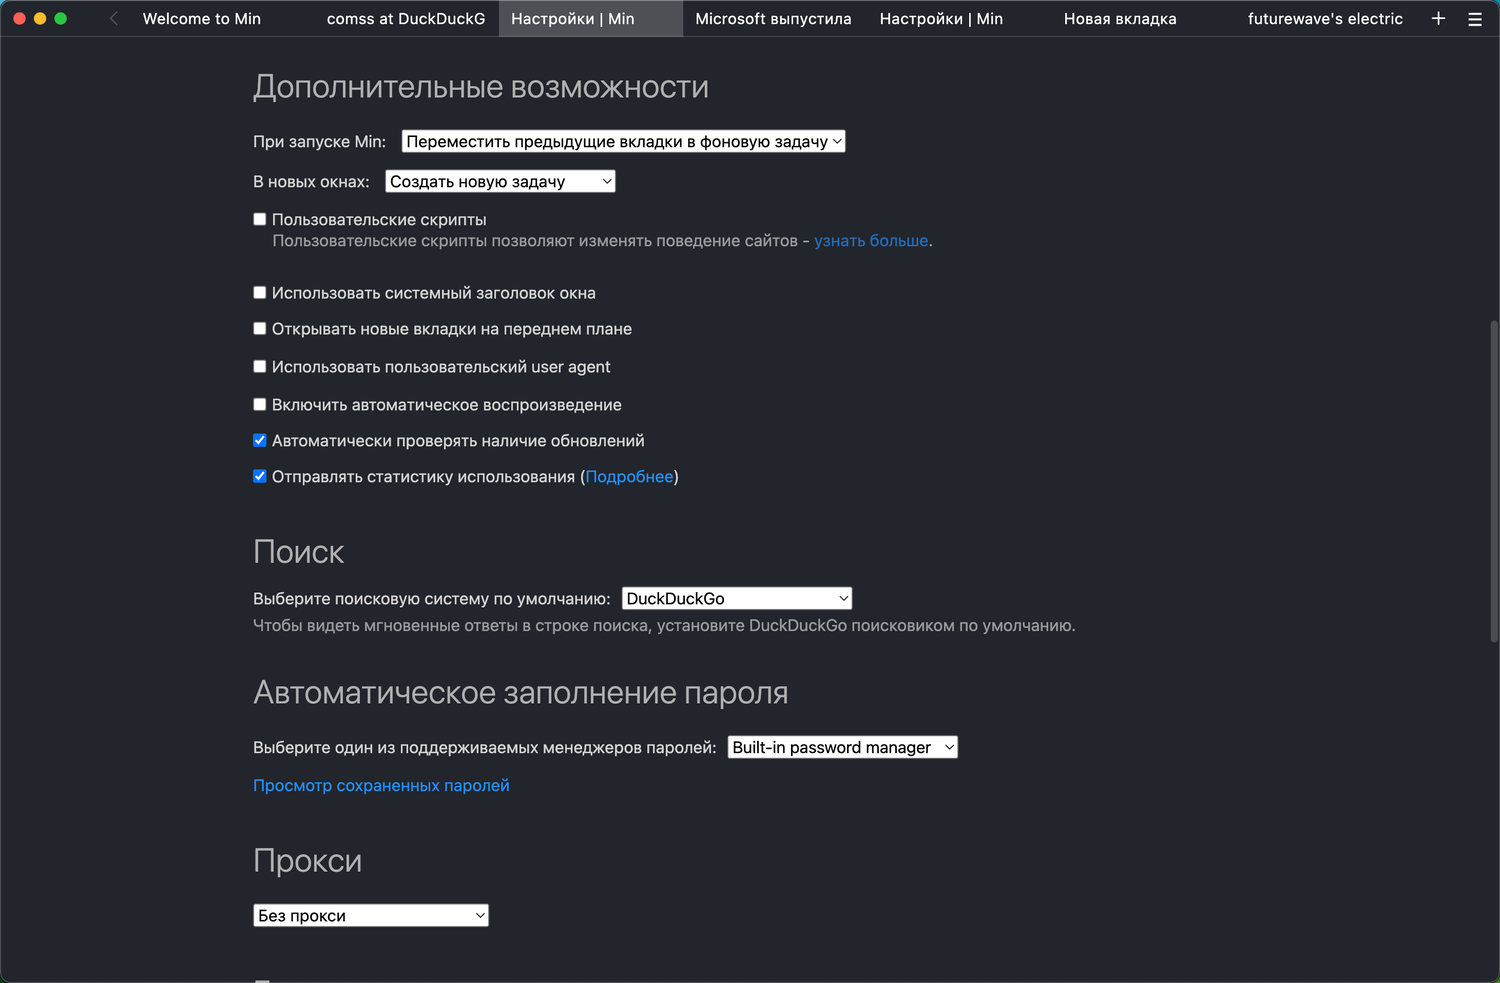Click the vertical page scrollbar
1500x983 pixels.
1494,480
